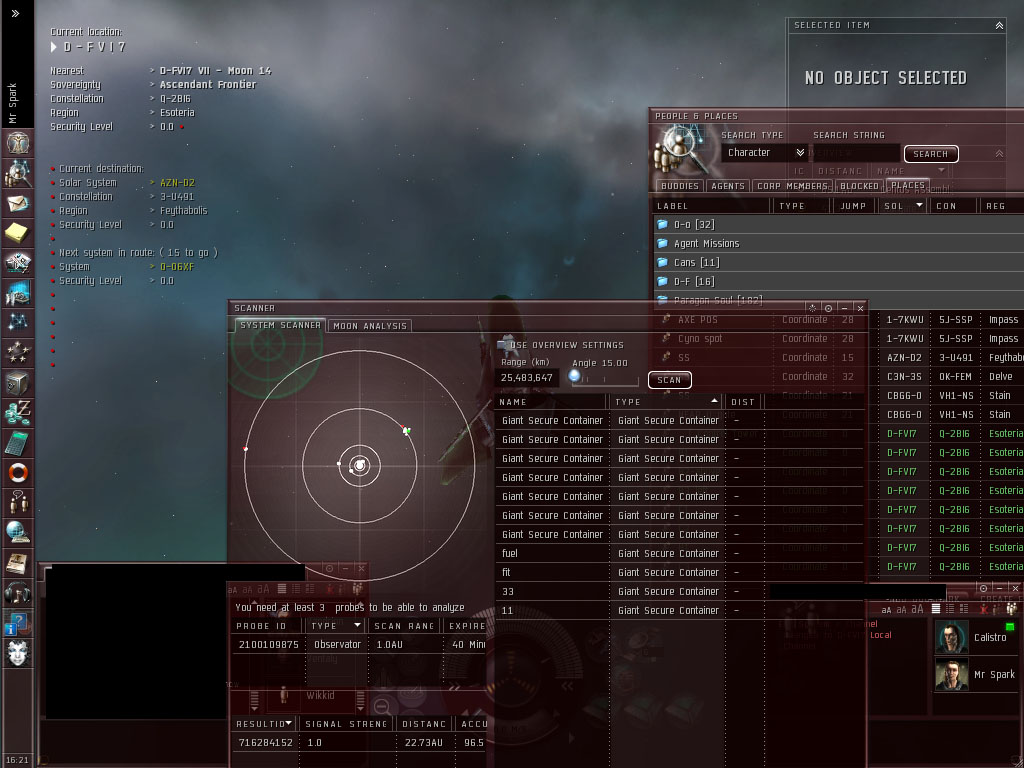Open the Journal book icon
The width and height of the screenshot is (1024, 768).
point(18,563)
